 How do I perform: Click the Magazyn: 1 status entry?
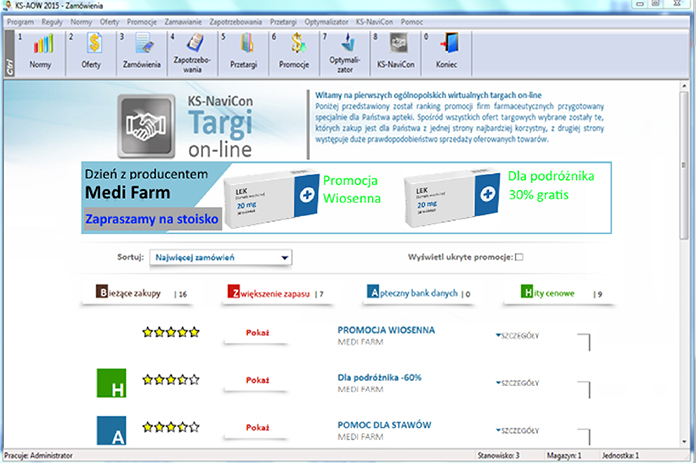point(564,455)
